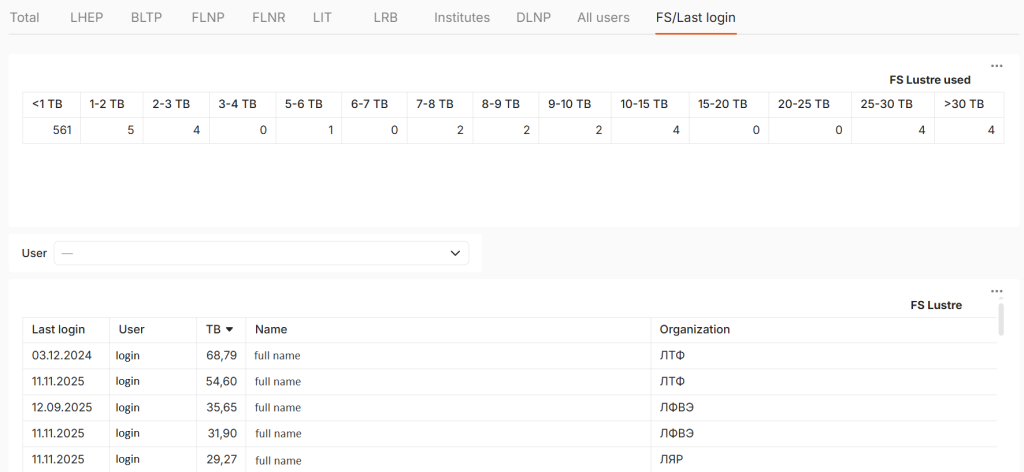Screen dimensions: 1024x472
Task: Open the FS Lustre table options menu
Action: tap(996, 291)
